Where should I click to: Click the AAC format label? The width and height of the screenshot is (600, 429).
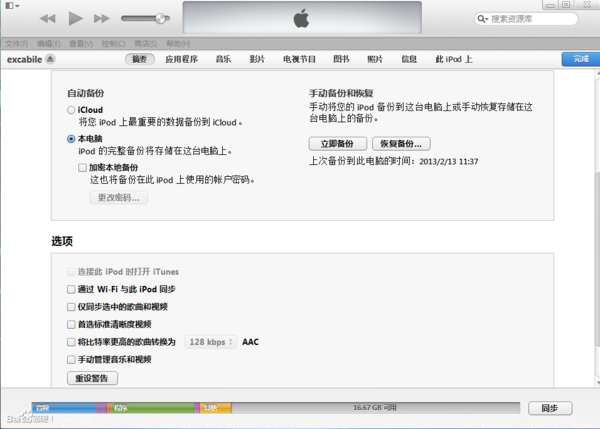[x=250, y=342]
